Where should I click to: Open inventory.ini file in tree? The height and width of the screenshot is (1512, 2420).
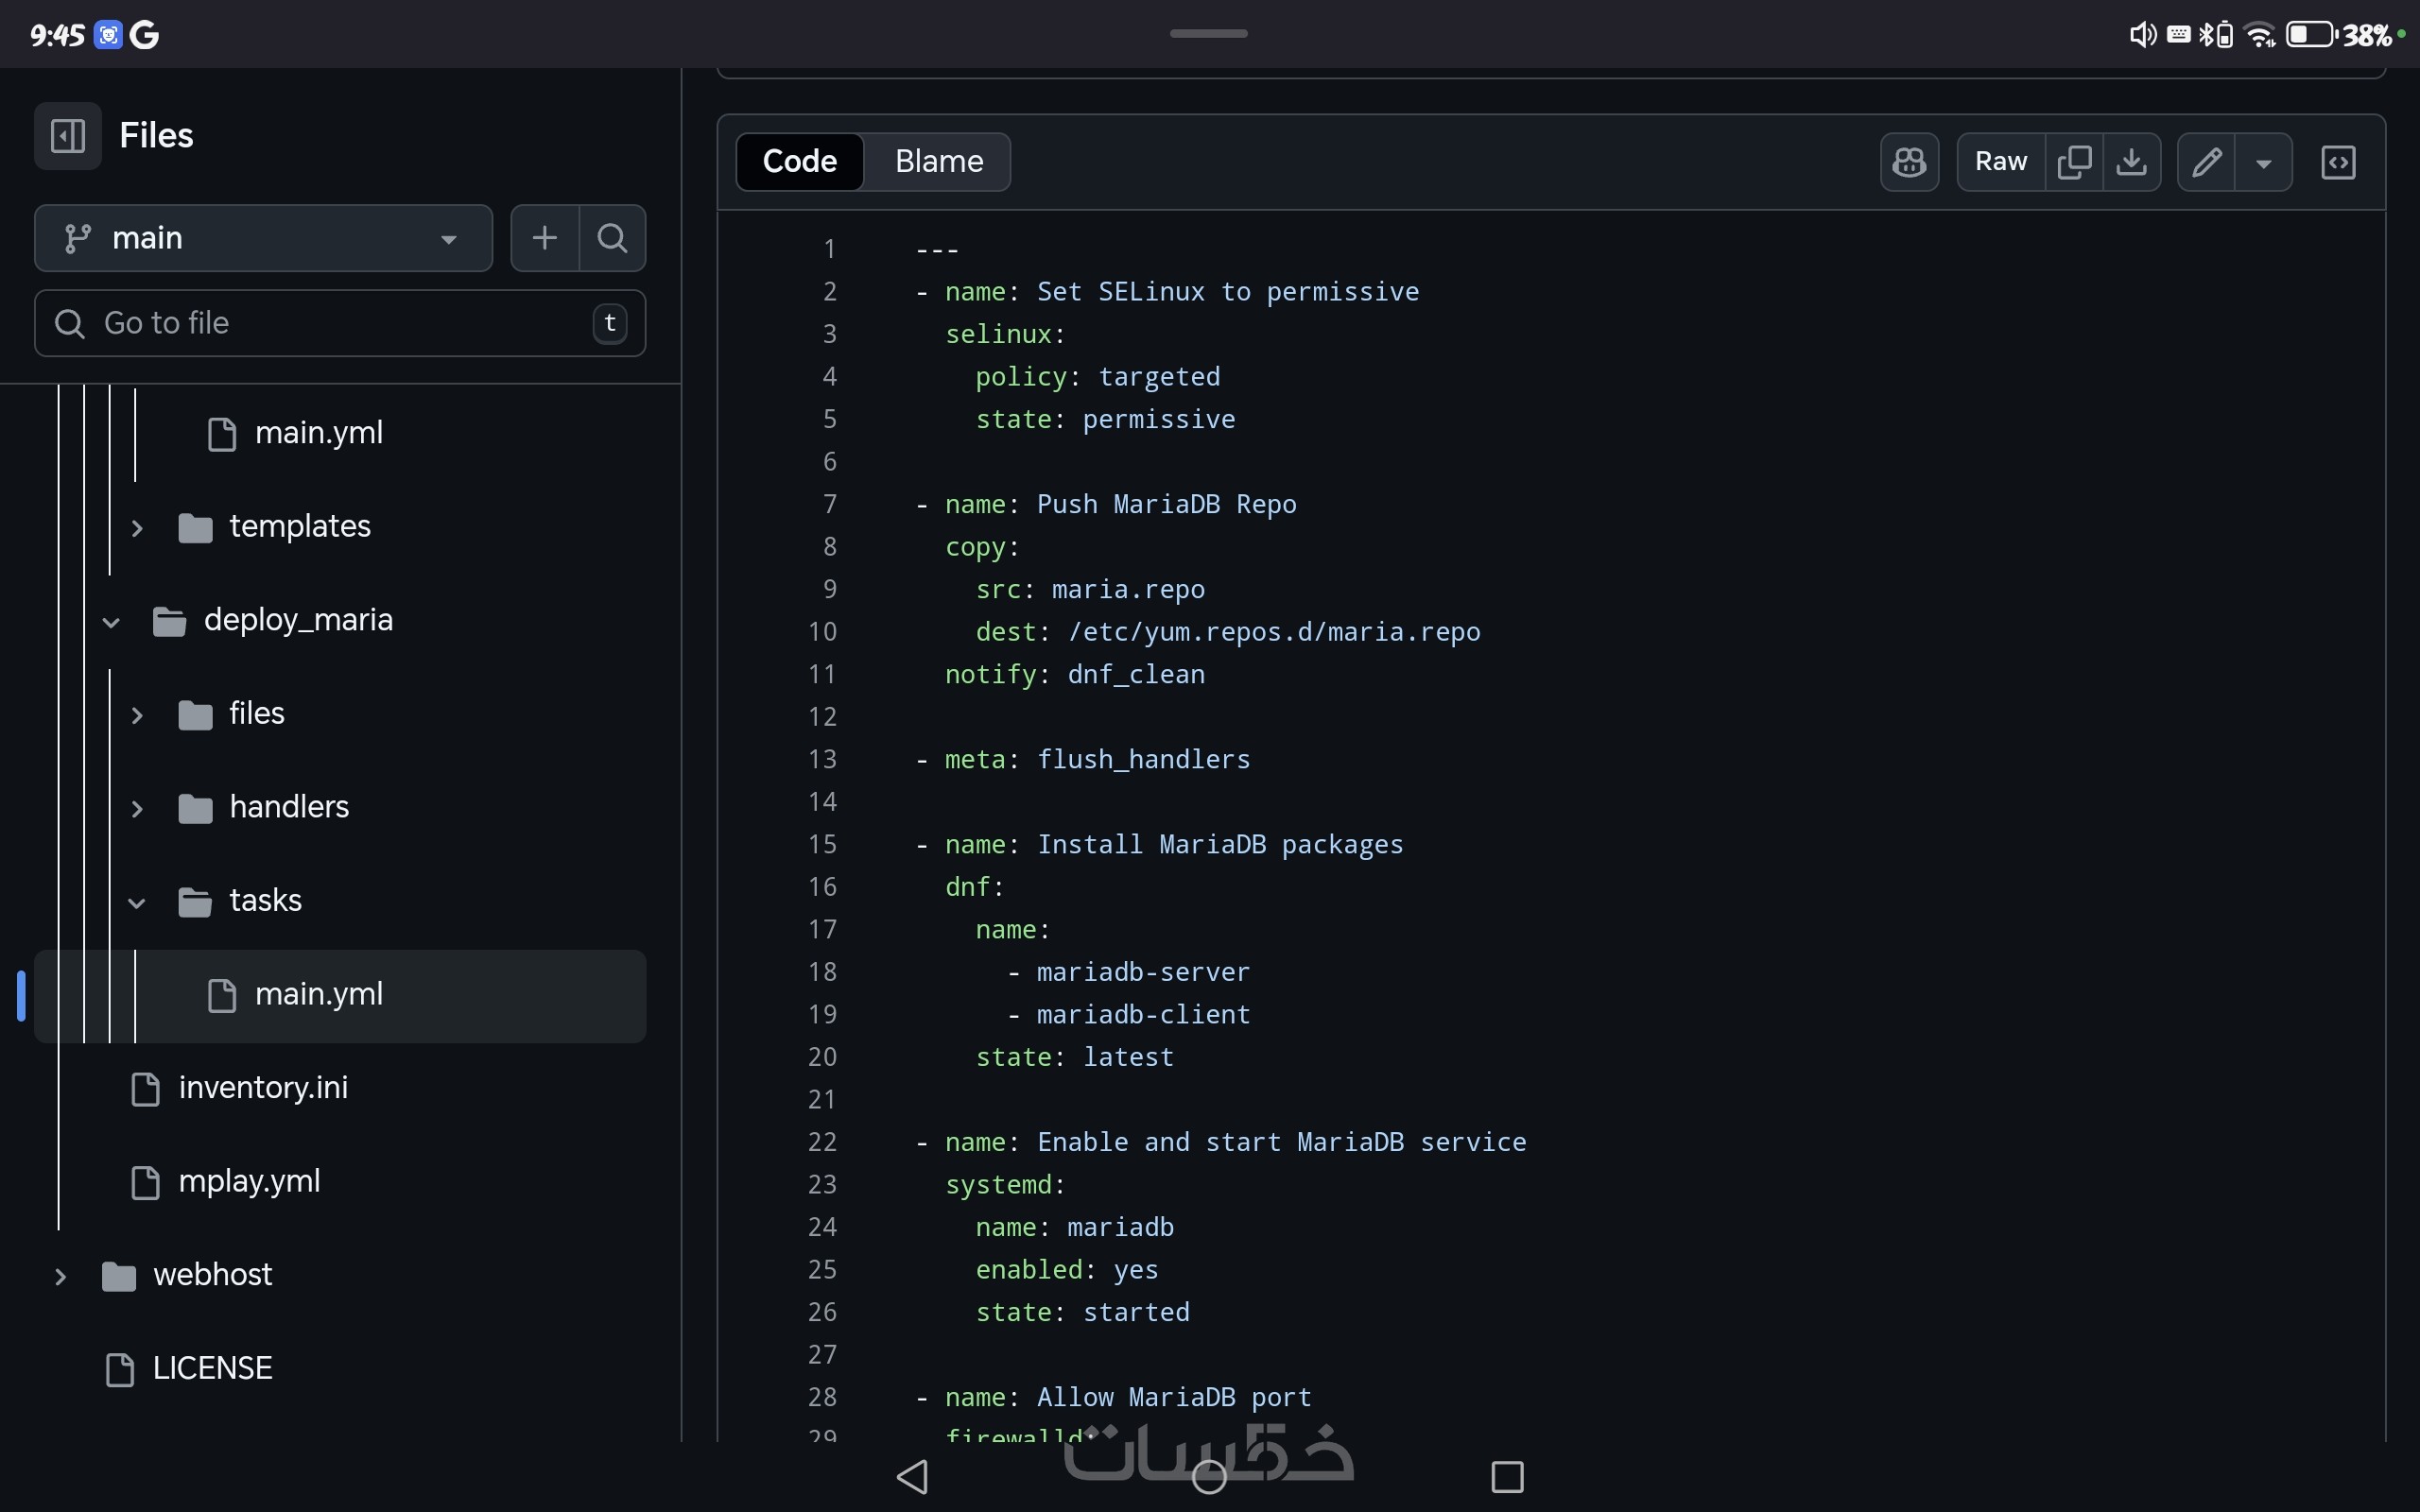[x=263, y=1088]
